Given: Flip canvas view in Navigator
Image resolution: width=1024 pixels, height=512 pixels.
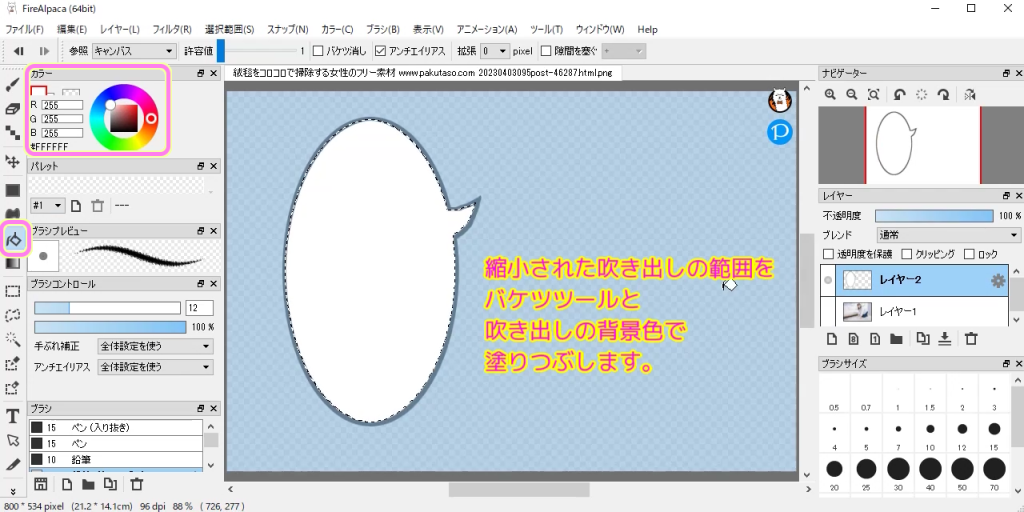Looking at the screenshot, I should [x=969, y=95].
